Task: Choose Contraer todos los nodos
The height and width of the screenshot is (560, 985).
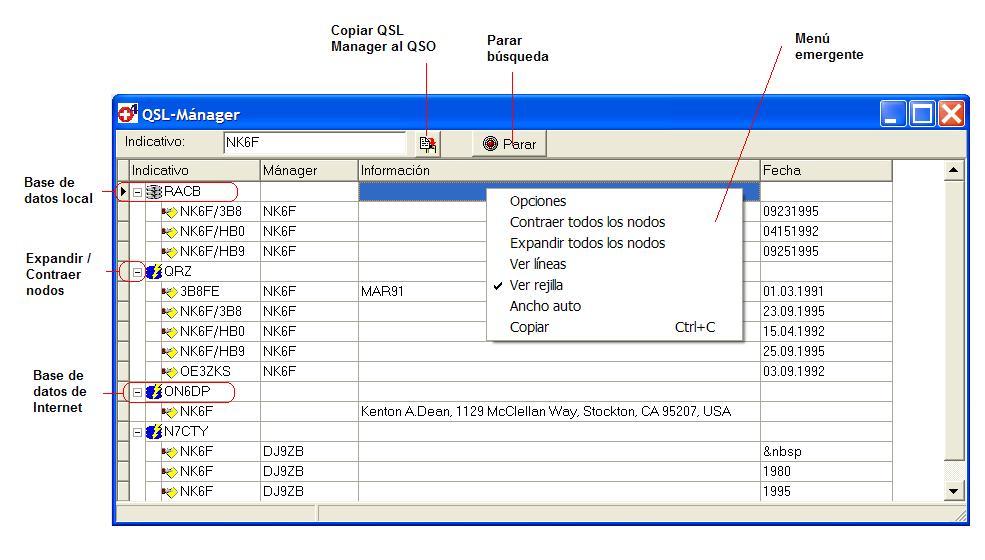Action: click(587, 222)
